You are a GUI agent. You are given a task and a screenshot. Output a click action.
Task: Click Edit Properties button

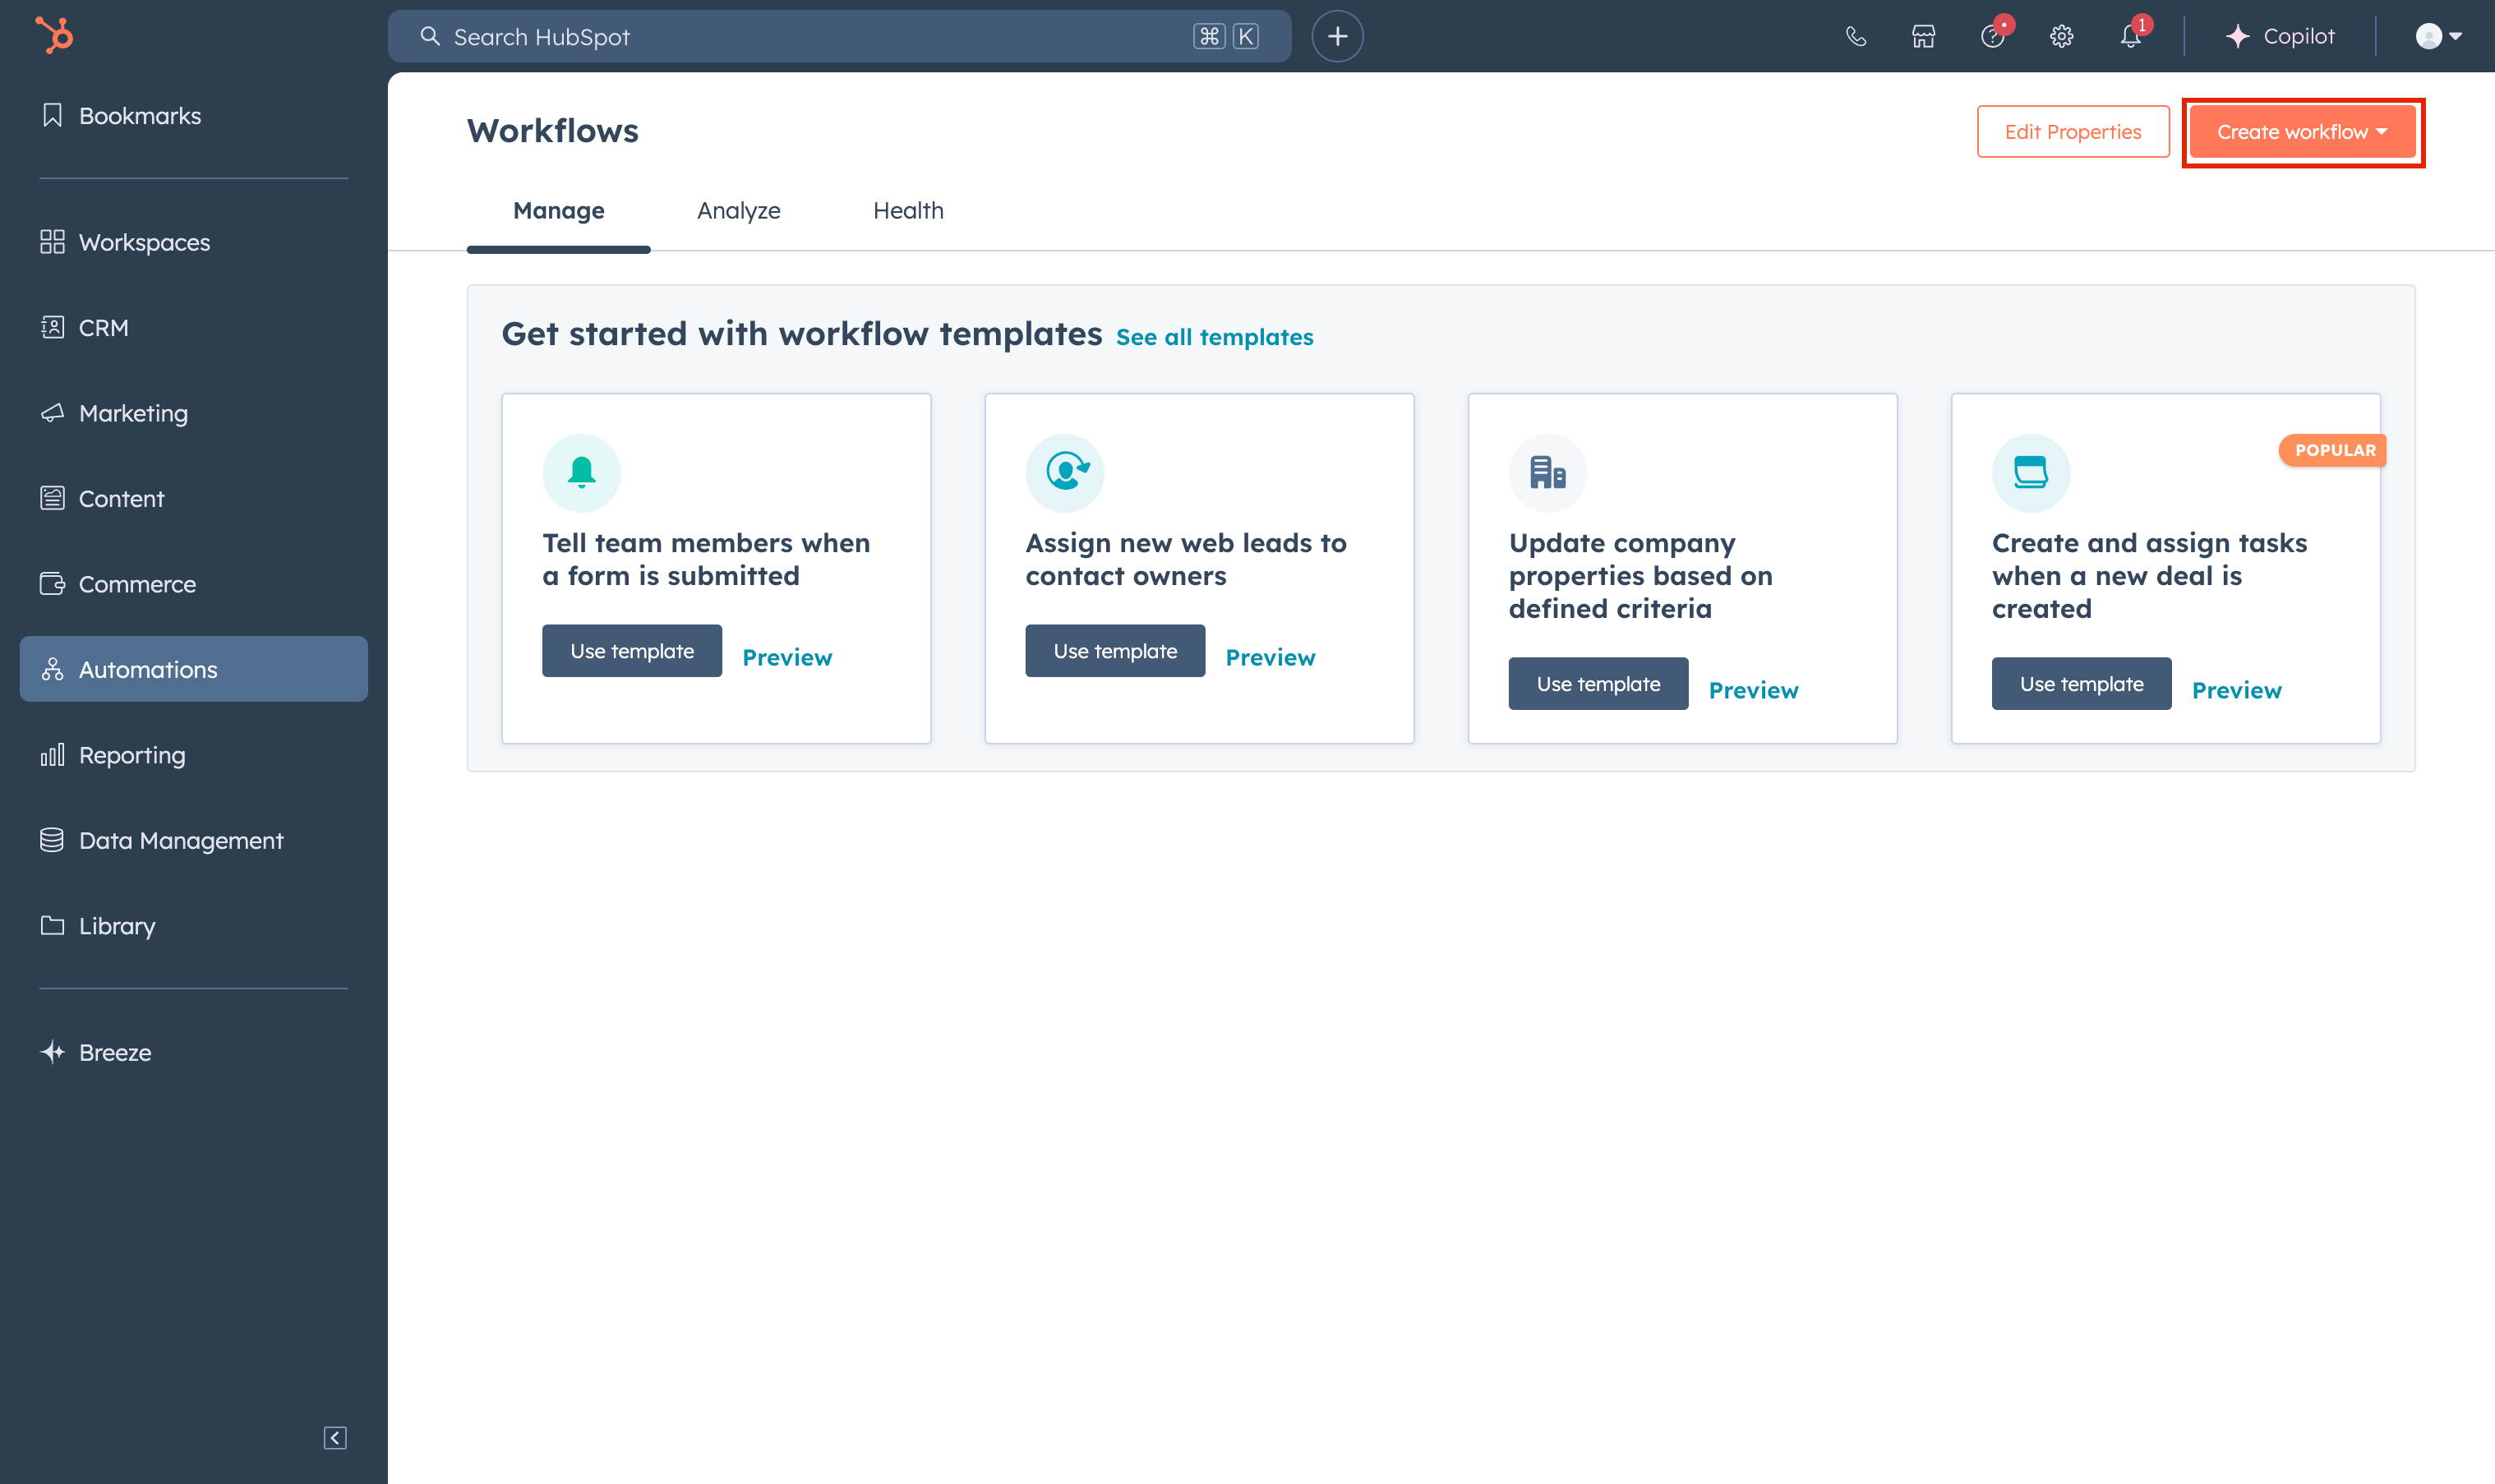coord(2072,132)
